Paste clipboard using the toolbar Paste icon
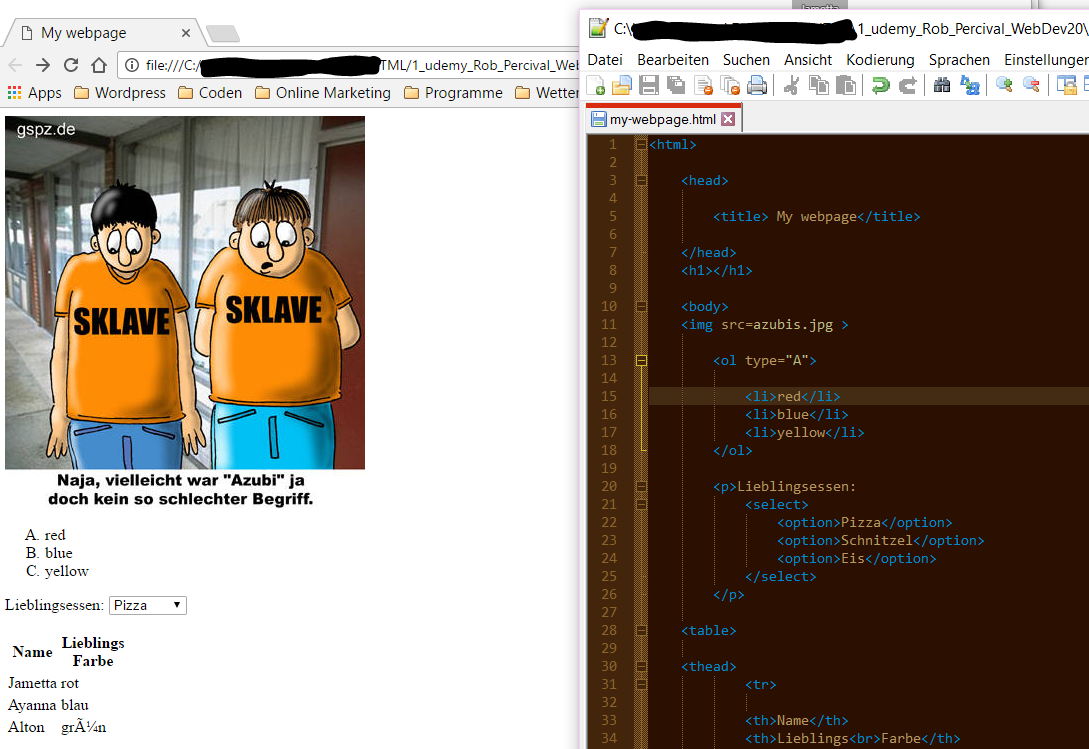 846,85
